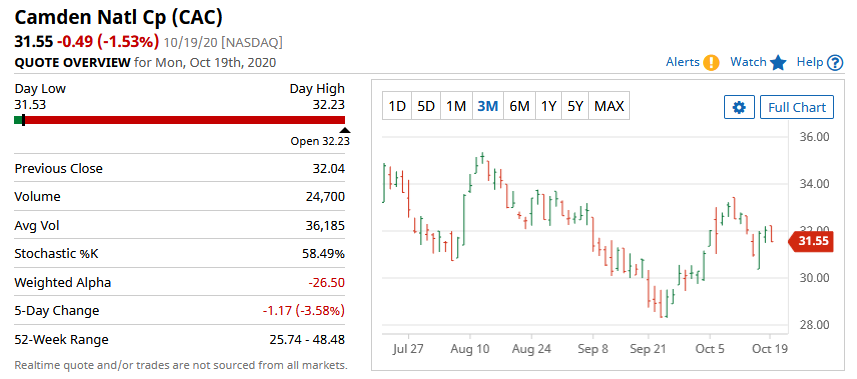
Task: Click the 5-Day Change value -1.17 (-3.58%)
Action: [304, 311]
